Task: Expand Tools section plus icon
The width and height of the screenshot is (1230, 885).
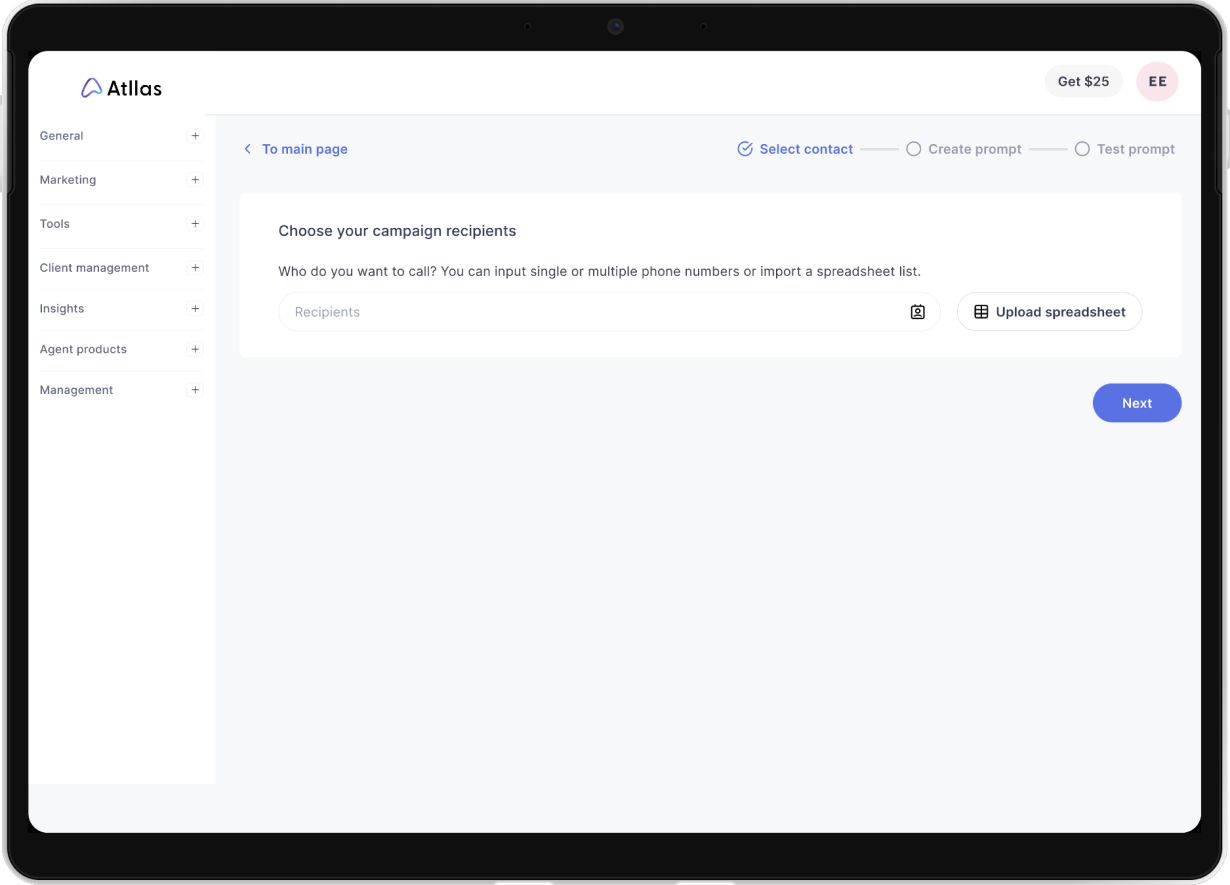Action: pyautogui.click(x=195, y=224)
